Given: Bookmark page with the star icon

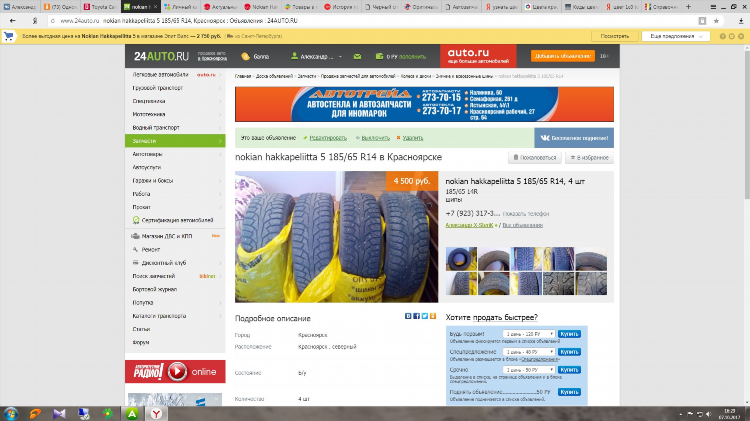Looking at the screenshot, I should pyautogui.click(x=716, y=21).
